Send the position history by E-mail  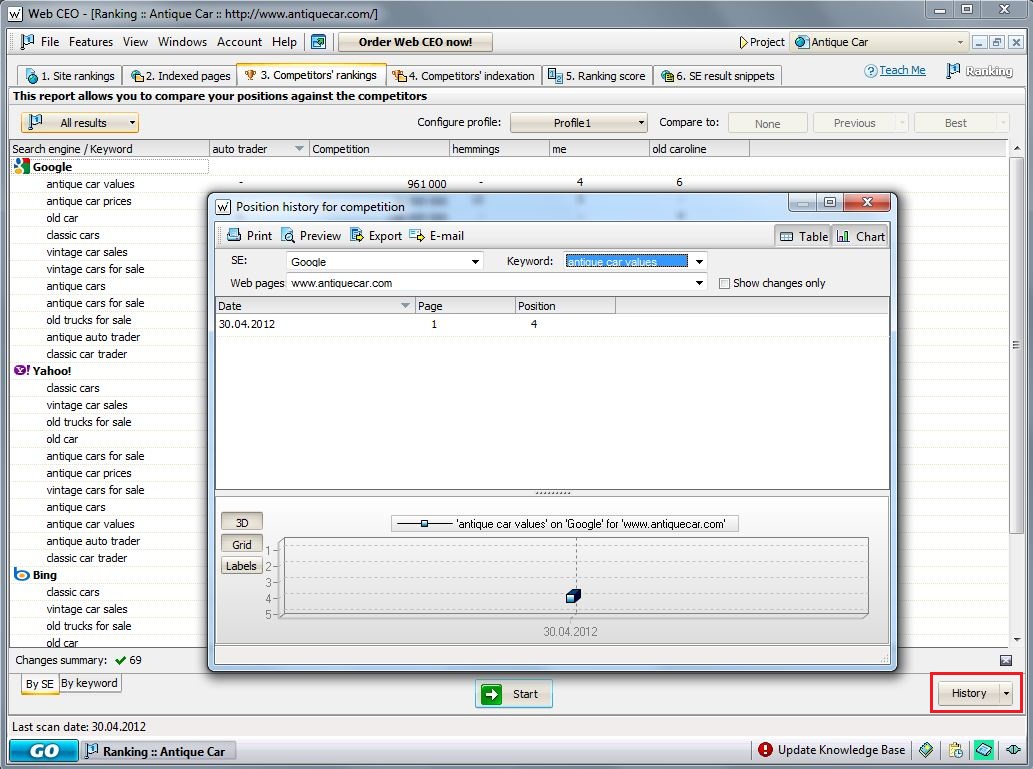(436, 236)
